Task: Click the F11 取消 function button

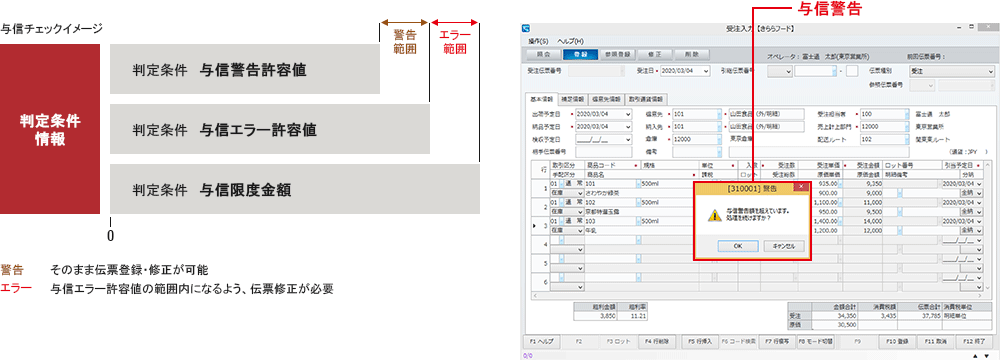Action: 936,341
